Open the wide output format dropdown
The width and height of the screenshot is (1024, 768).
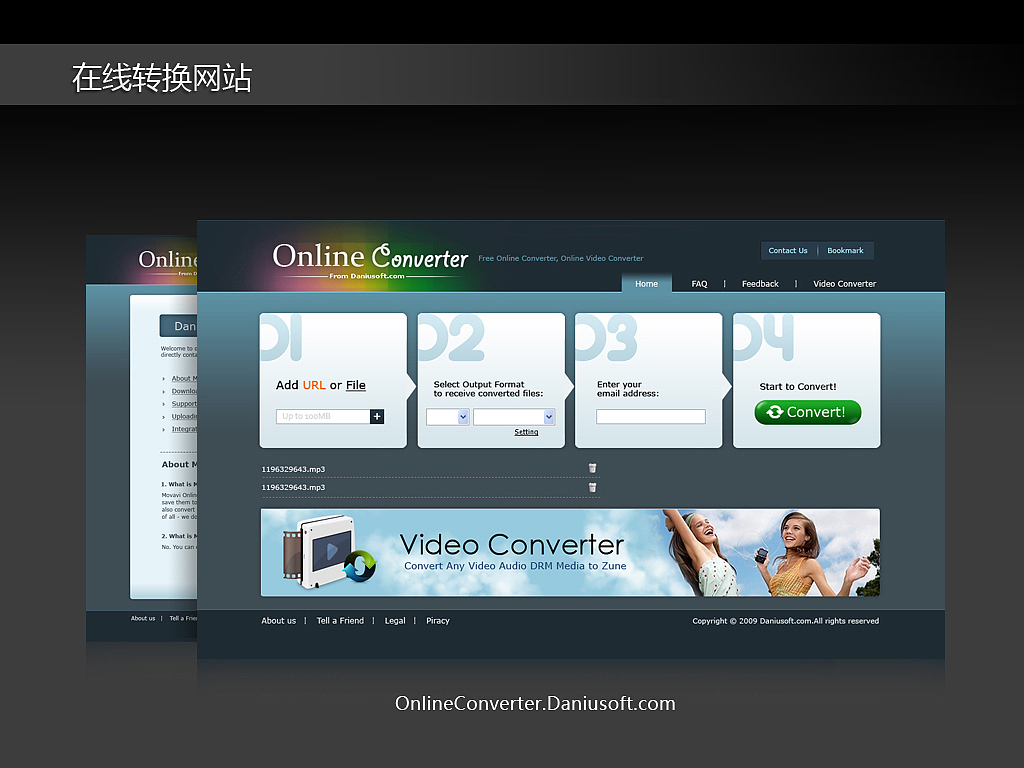click(x=514, y=417)
